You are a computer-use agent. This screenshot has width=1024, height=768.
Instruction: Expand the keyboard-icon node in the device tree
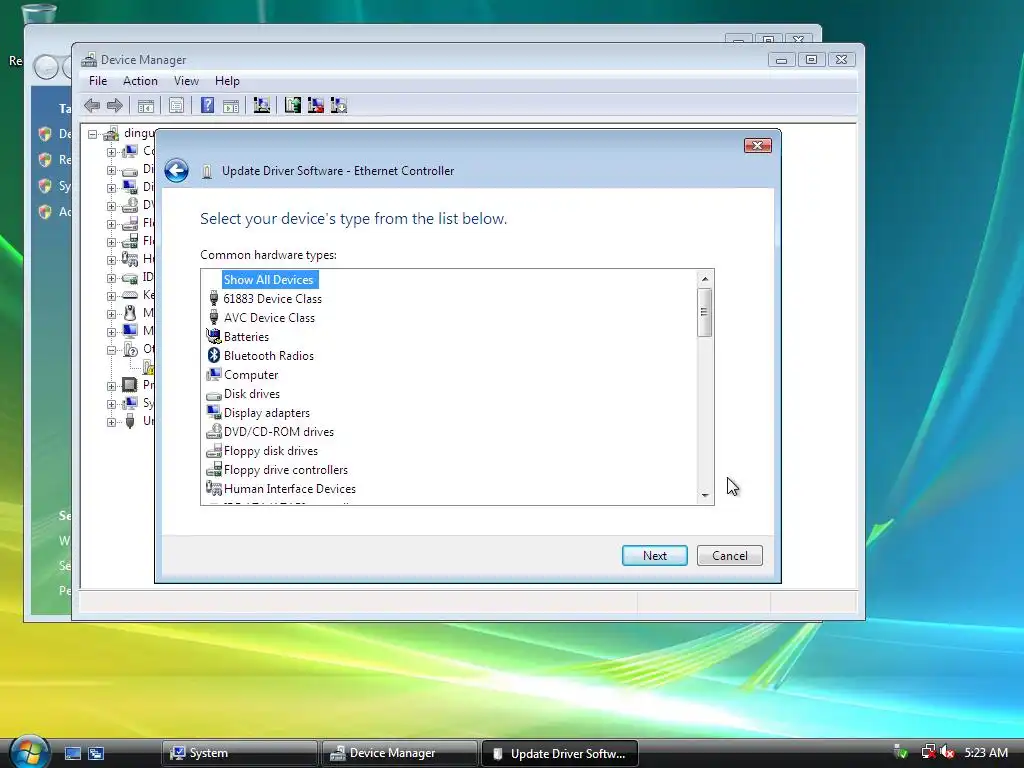(112, 296)
